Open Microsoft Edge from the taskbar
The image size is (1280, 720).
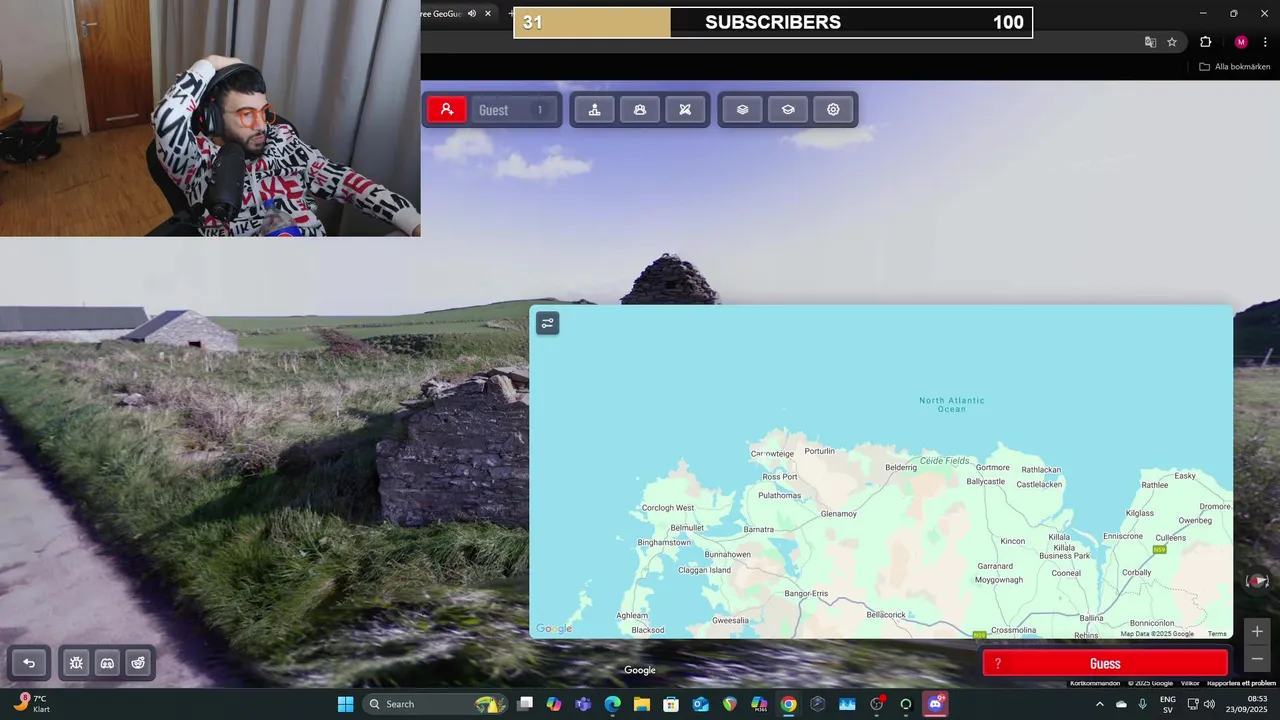tap(612, 704)
